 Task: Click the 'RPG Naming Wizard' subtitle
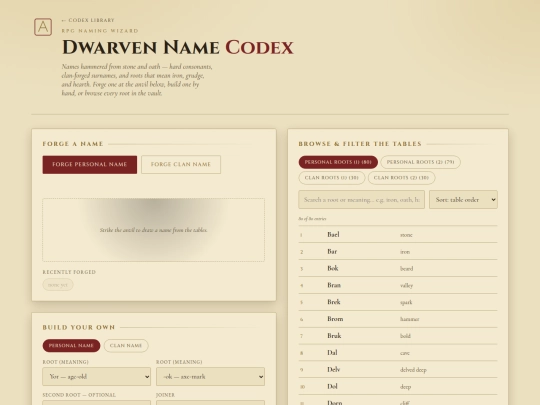point(100,31)
